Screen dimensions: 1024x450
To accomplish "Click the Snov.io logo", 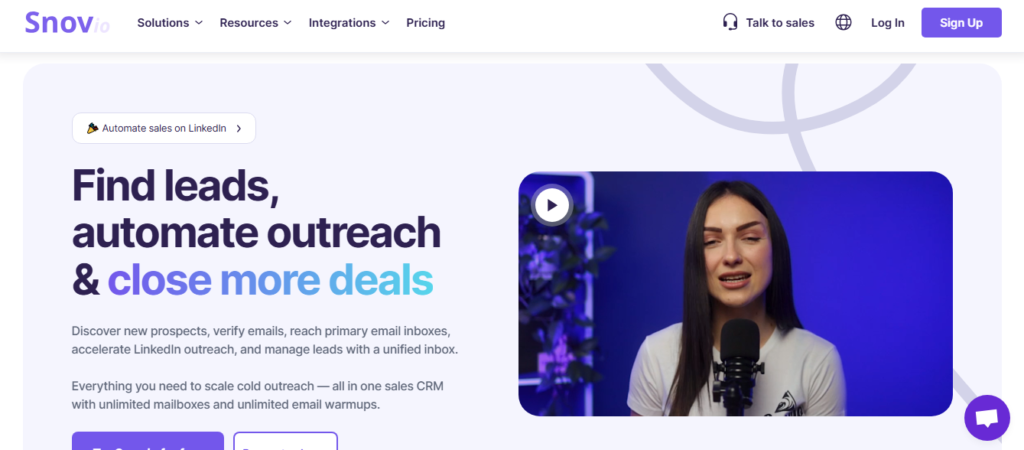I will 67,23.
